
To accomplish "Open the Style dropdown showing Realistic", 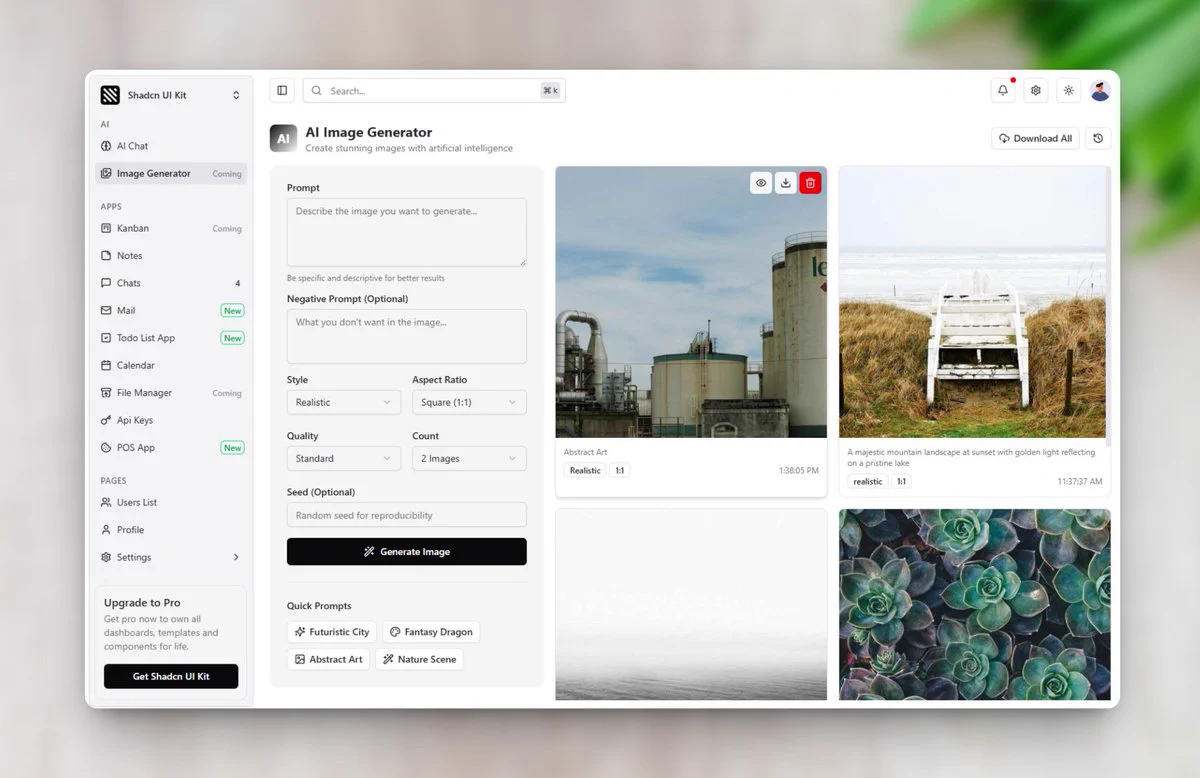I will pos(344,402).
